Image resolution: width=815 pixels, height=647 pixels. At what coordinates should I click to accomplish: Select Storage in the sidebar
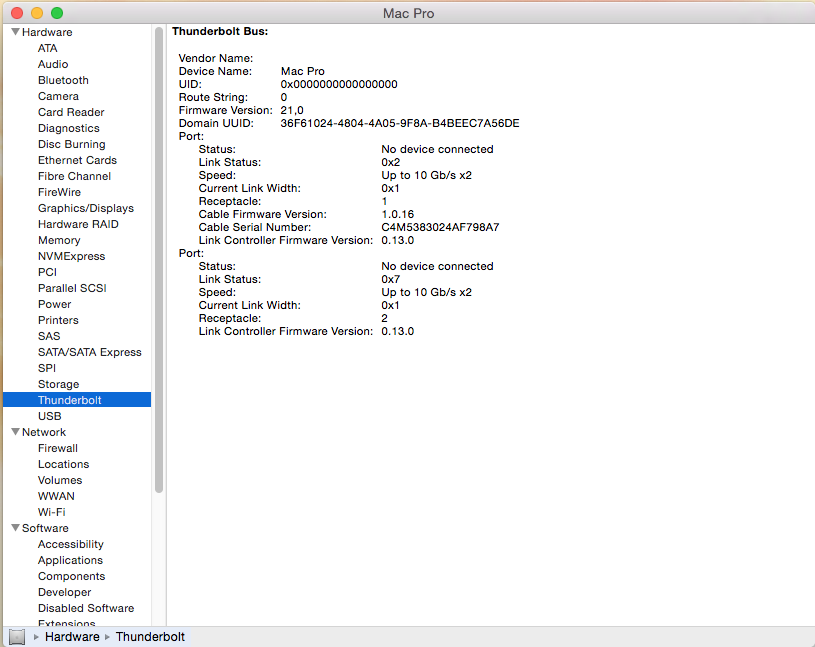coord(59,384)
